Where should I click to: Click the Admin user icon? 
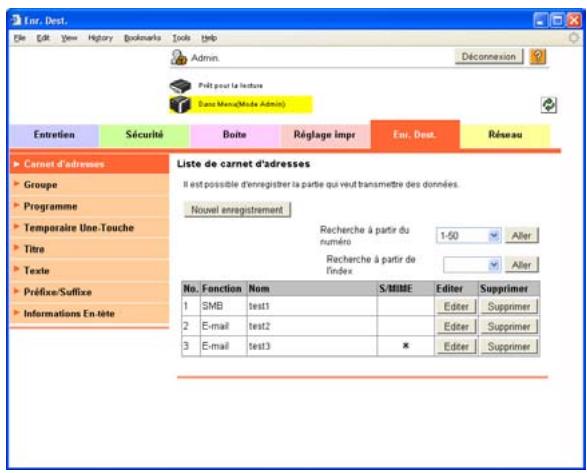pyautogui.click(x=179, y=58)
